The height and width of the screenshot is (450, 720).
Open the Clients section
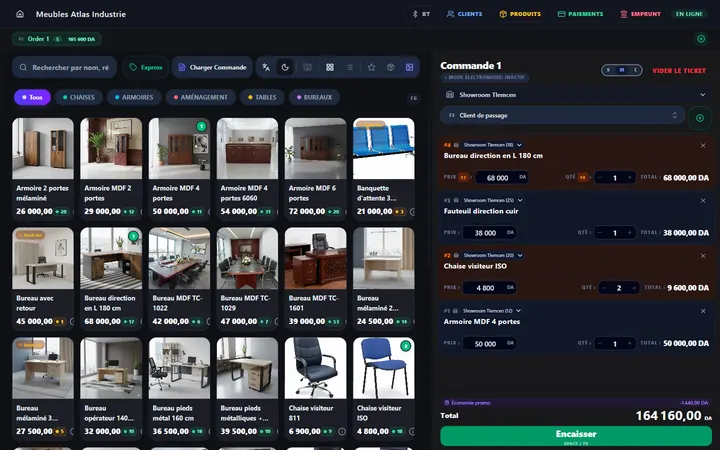(x=465, y=14)
